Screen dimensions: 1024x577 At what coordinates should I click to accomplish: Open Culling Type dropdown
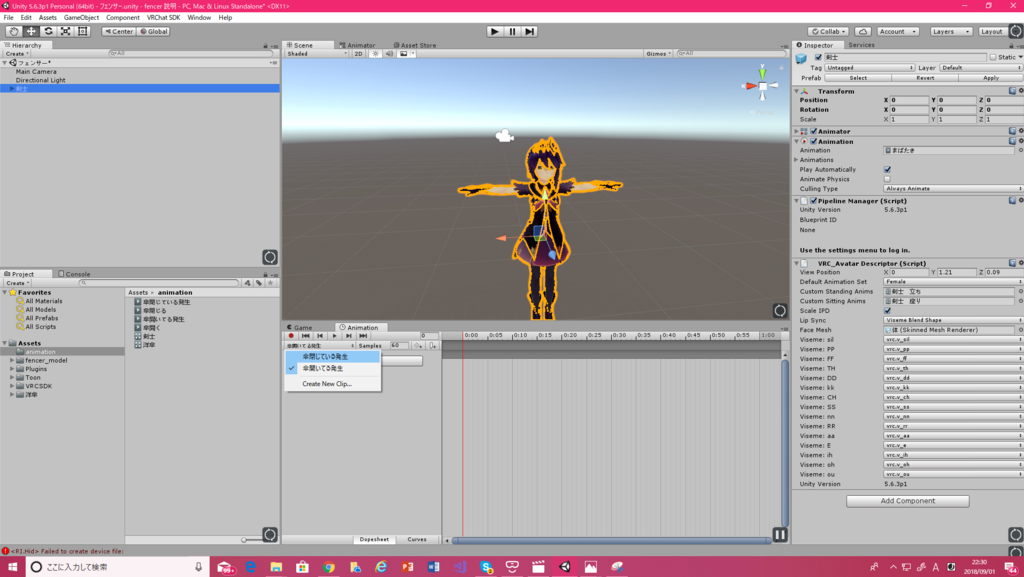953,189
